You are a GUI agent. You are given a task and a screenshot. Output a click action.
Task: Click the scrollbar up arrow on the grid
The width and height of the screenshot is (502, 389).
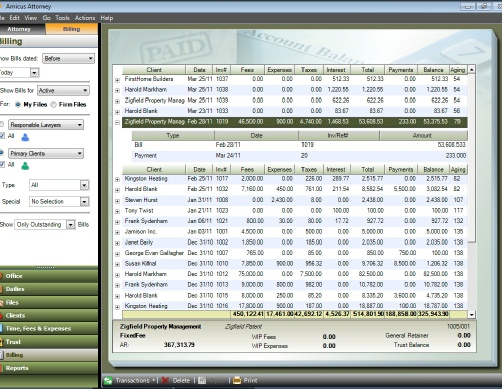coord(471,70)
